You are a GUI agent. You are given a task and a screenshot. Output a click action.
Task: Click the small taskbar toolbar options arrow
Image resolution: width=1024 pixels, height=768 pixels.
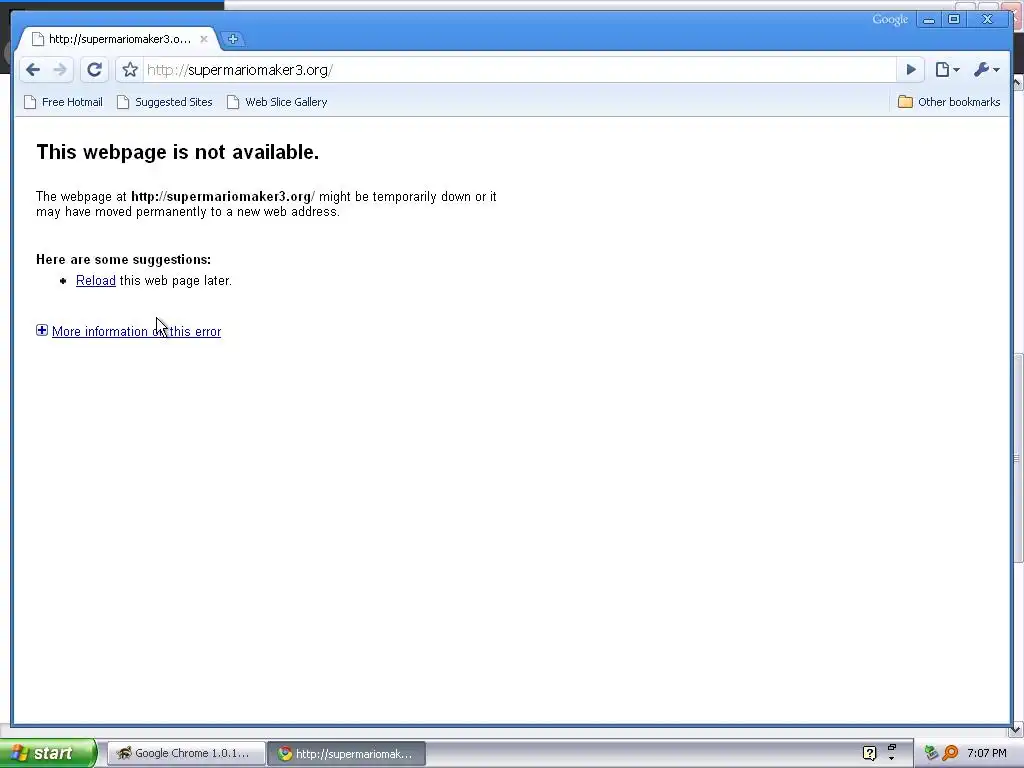coord(891,758)
